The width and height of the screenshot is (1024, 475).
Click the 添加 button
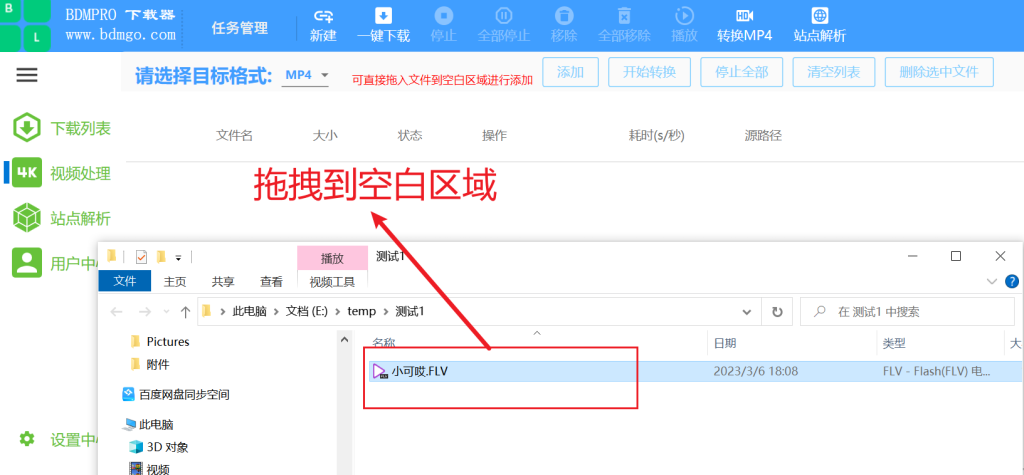coord(570,72)
